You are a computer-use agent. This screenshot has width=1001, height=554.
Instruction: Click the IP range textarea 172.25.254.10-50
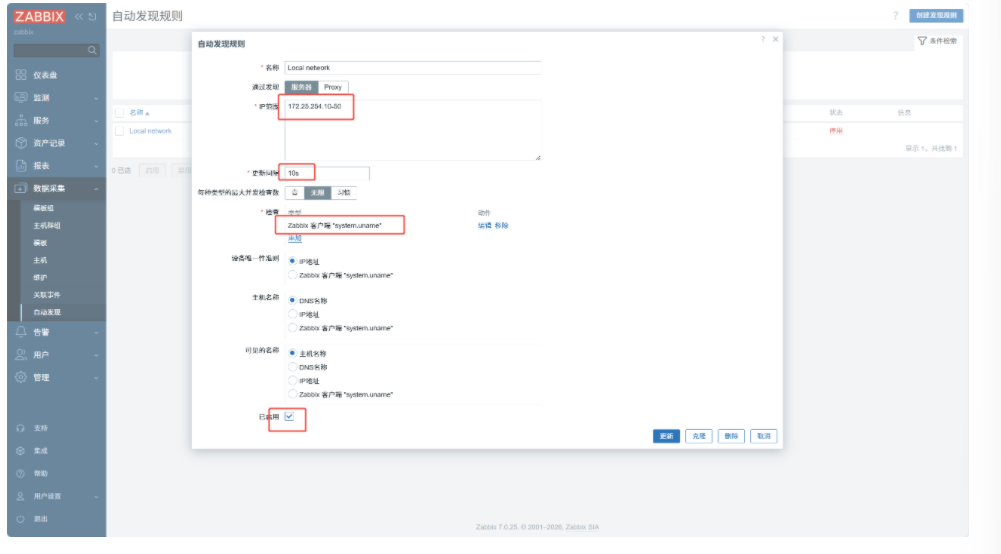pos(413,130)
